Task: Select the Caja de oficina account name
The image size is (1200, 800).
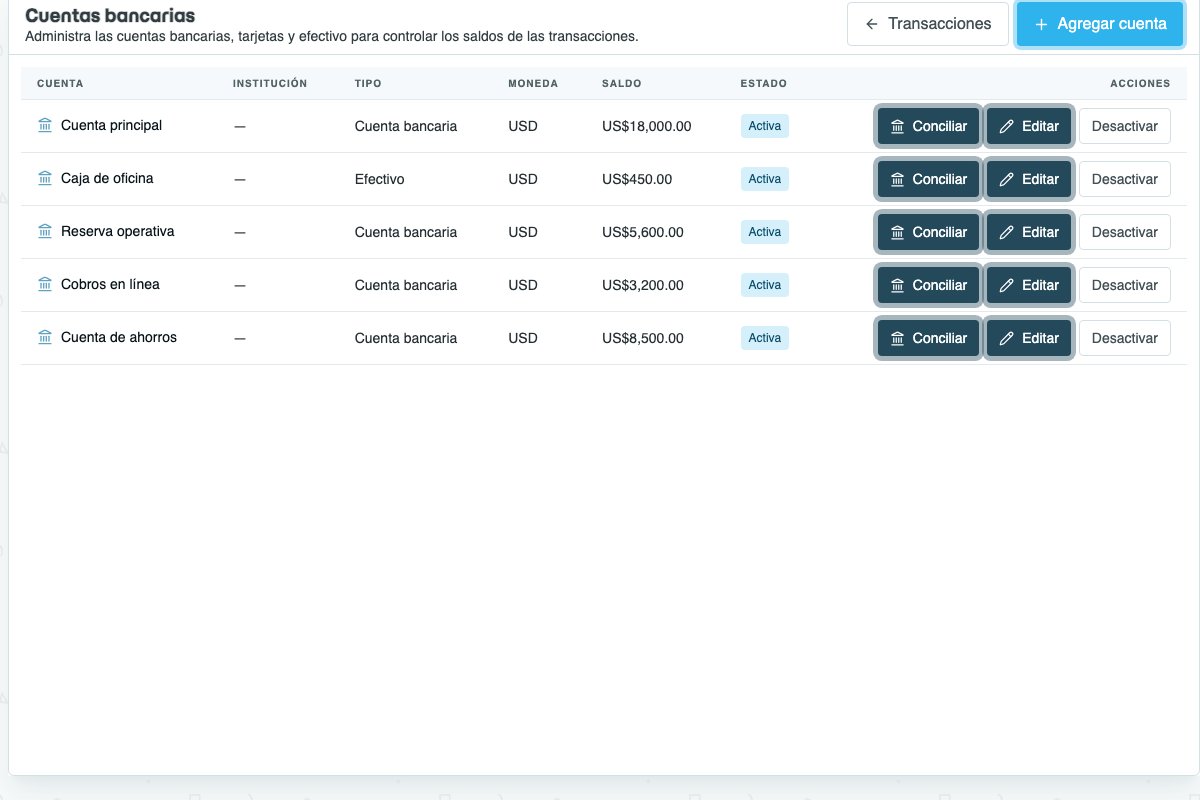Action: tap(107, 179)
